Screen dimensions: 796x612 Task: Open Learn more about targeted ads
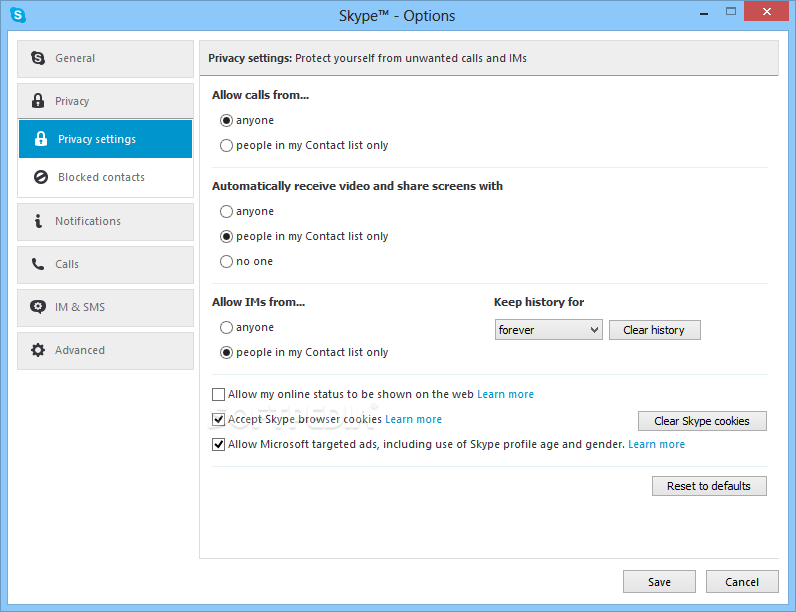coord(656,445)
